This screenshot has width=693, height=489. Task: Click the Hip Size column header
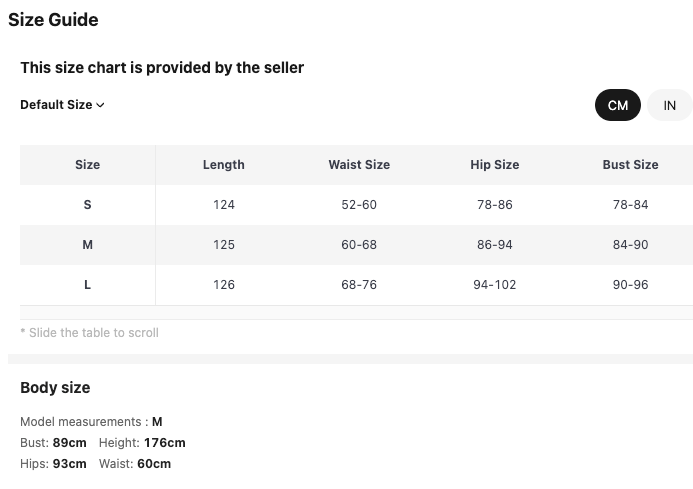tap(494, 165)
